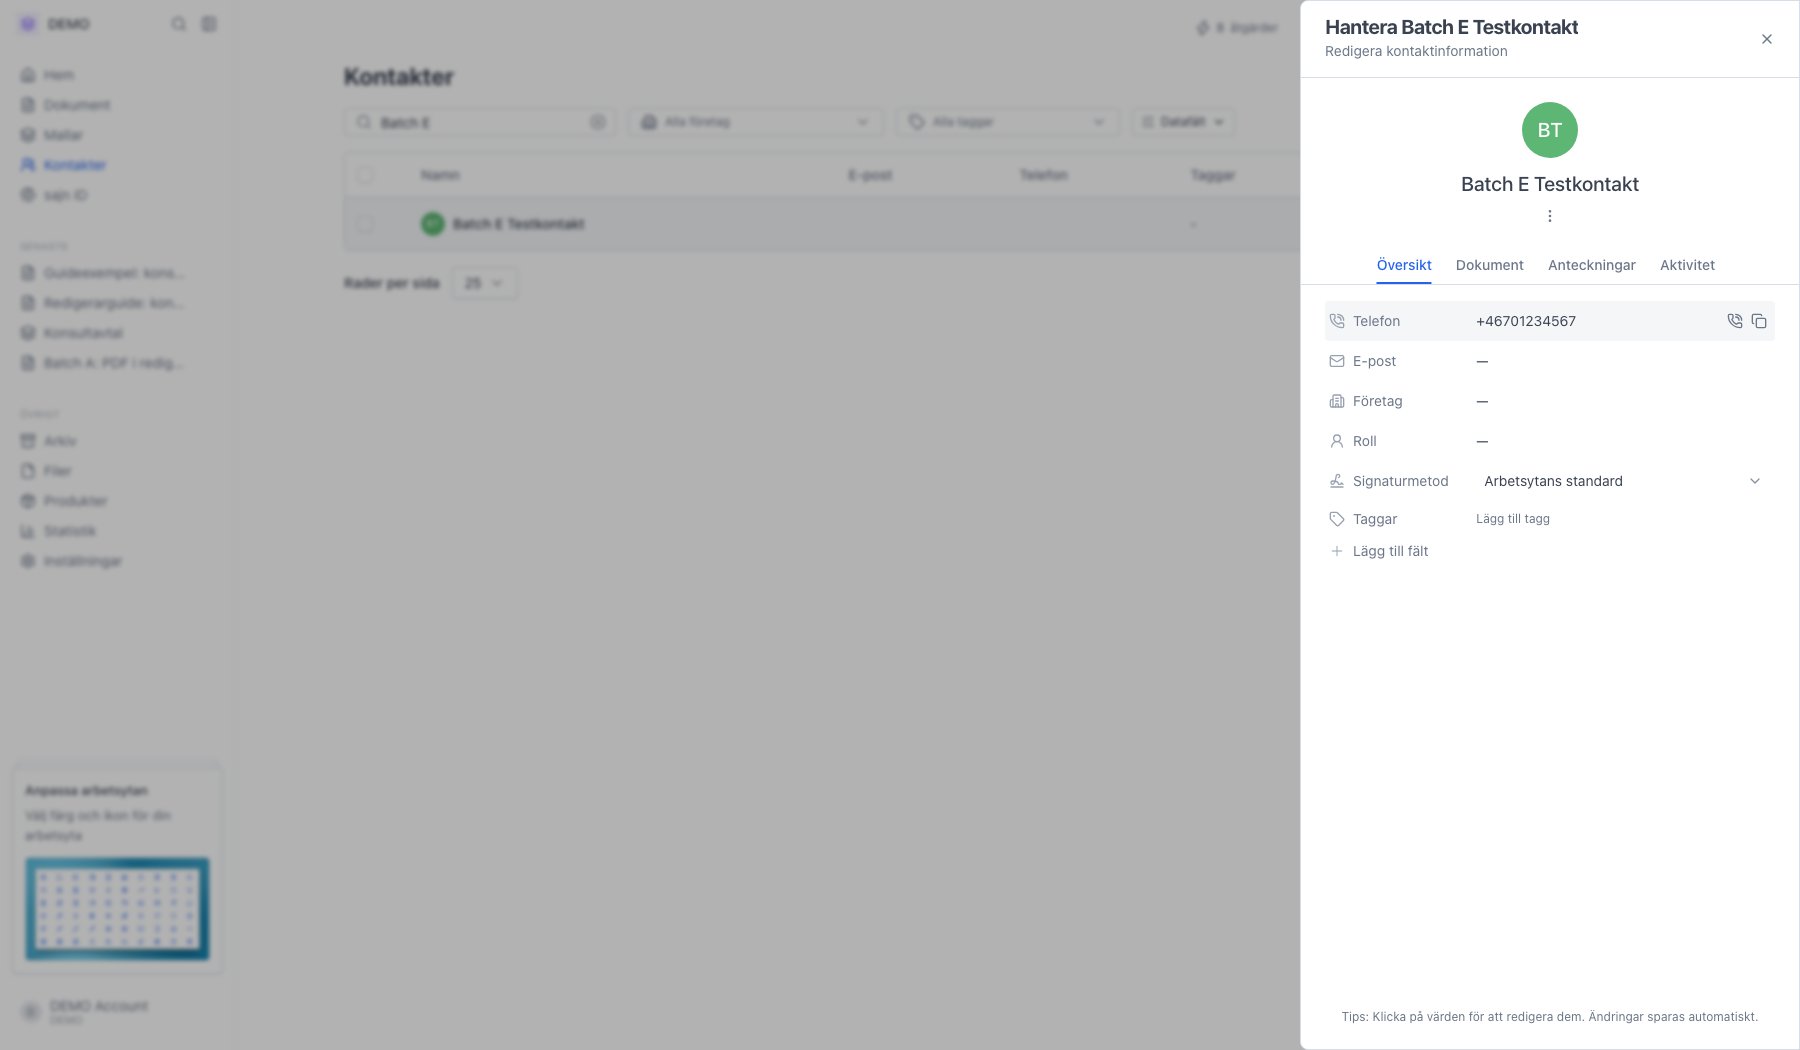Toggle the sidebar layout icon in header
The height and width of the screenshot is (1050, 1800).
pos(209,24)
